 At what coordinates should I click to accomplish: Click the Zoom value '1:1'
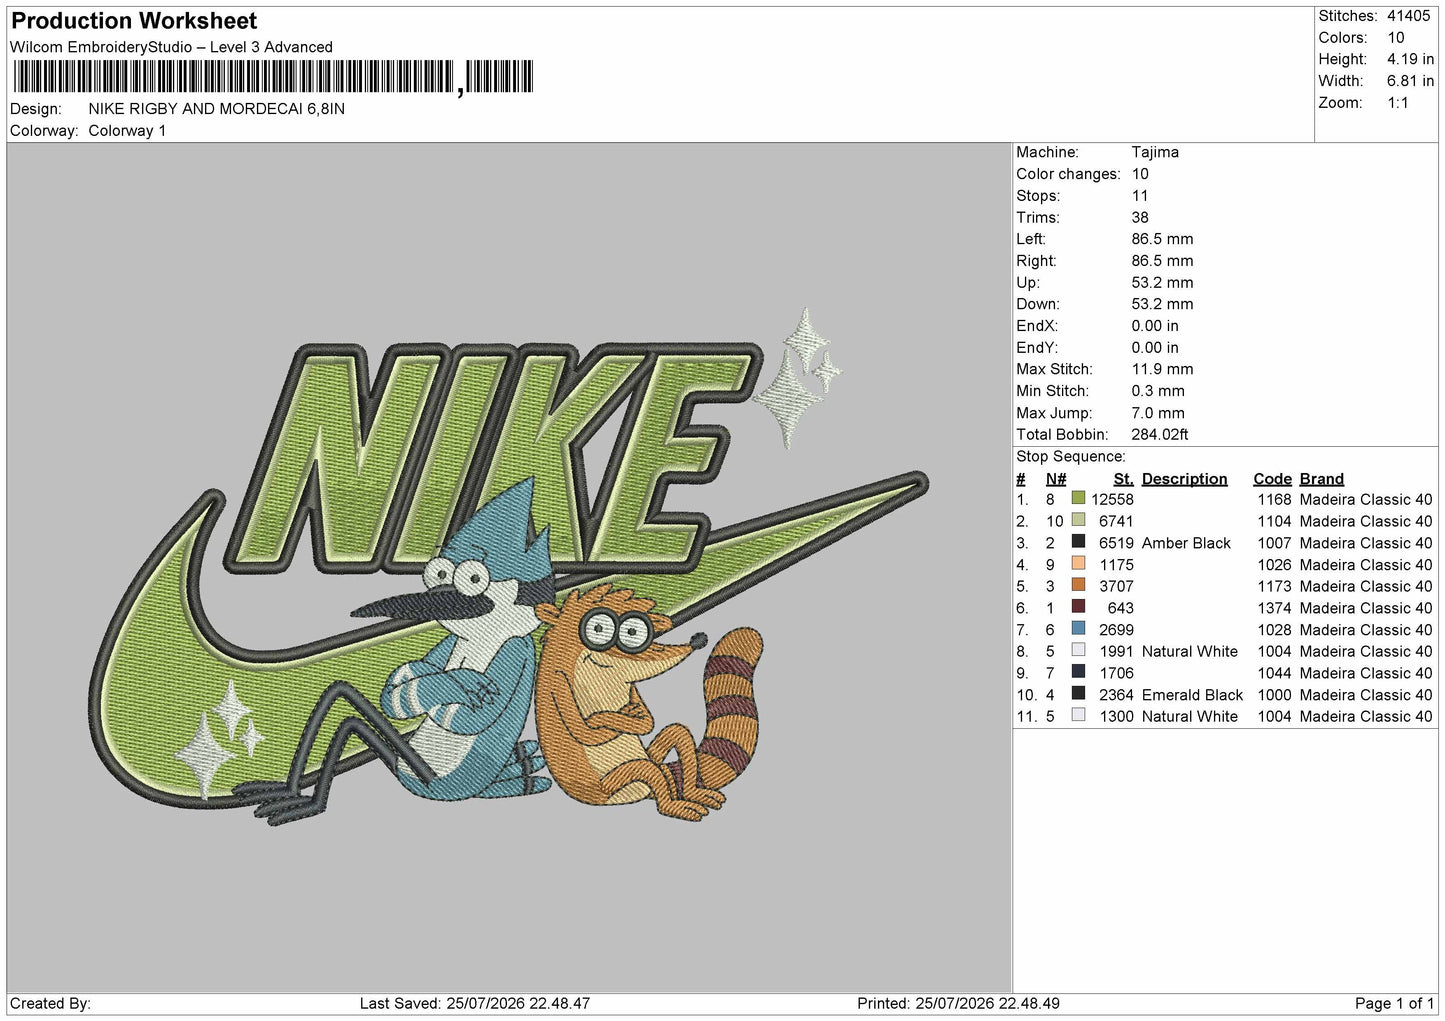[x=1397, y=103]
